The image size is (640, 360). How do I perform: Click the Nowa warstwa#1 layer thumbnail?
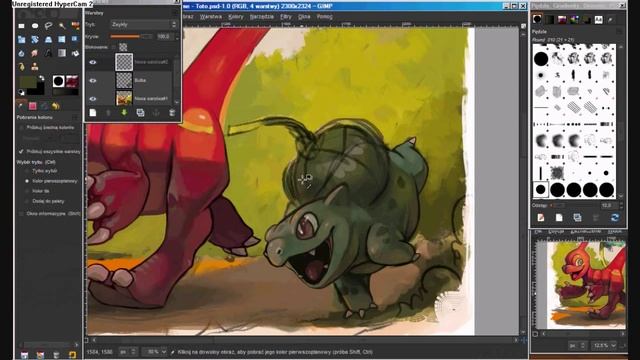[124, 98]
